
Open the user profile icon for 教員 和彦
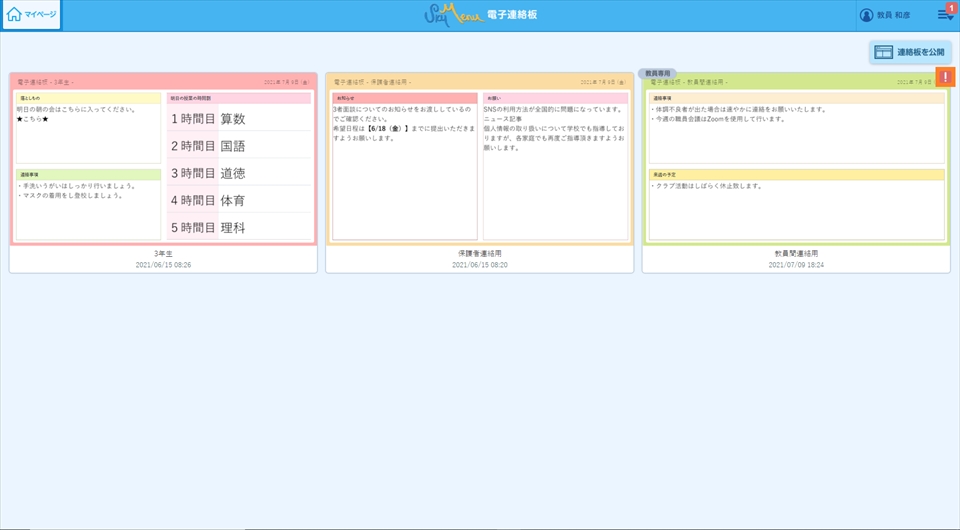pyautogui.click(x=866, y=15)
